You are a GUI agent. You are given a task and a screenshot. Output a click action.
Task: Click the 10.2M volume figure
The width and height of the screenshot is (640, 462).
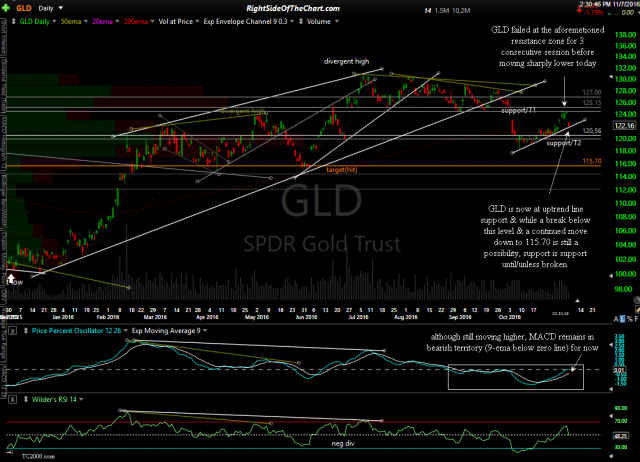pos(460,11)
